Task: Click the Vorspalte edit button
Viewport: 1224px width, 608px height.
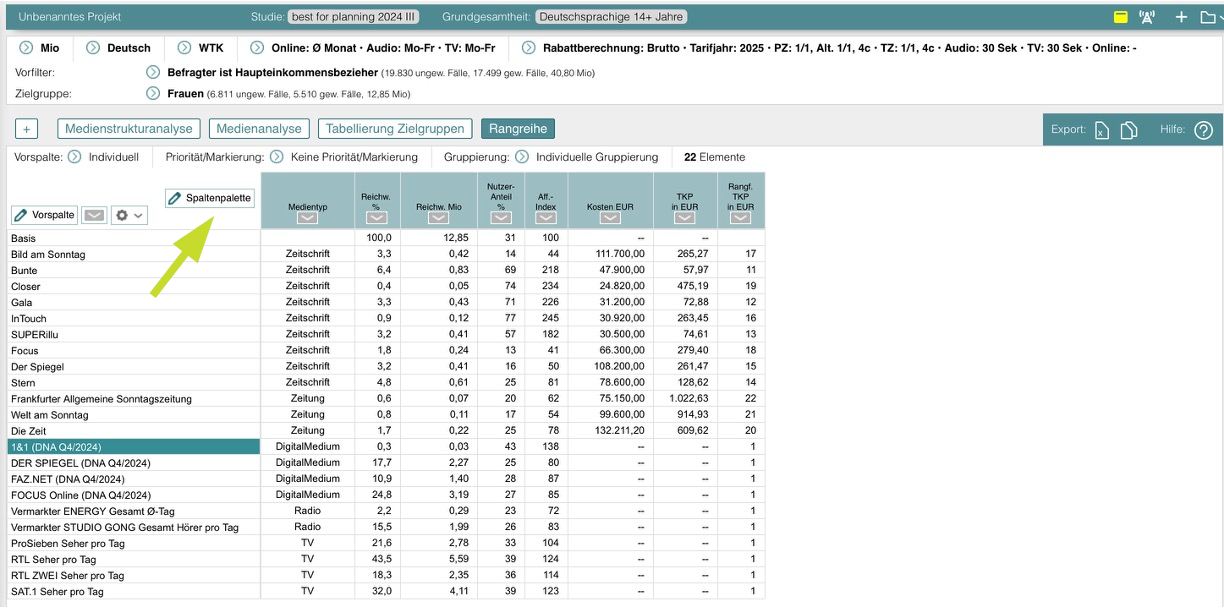Action: click(x=44, y=215)
